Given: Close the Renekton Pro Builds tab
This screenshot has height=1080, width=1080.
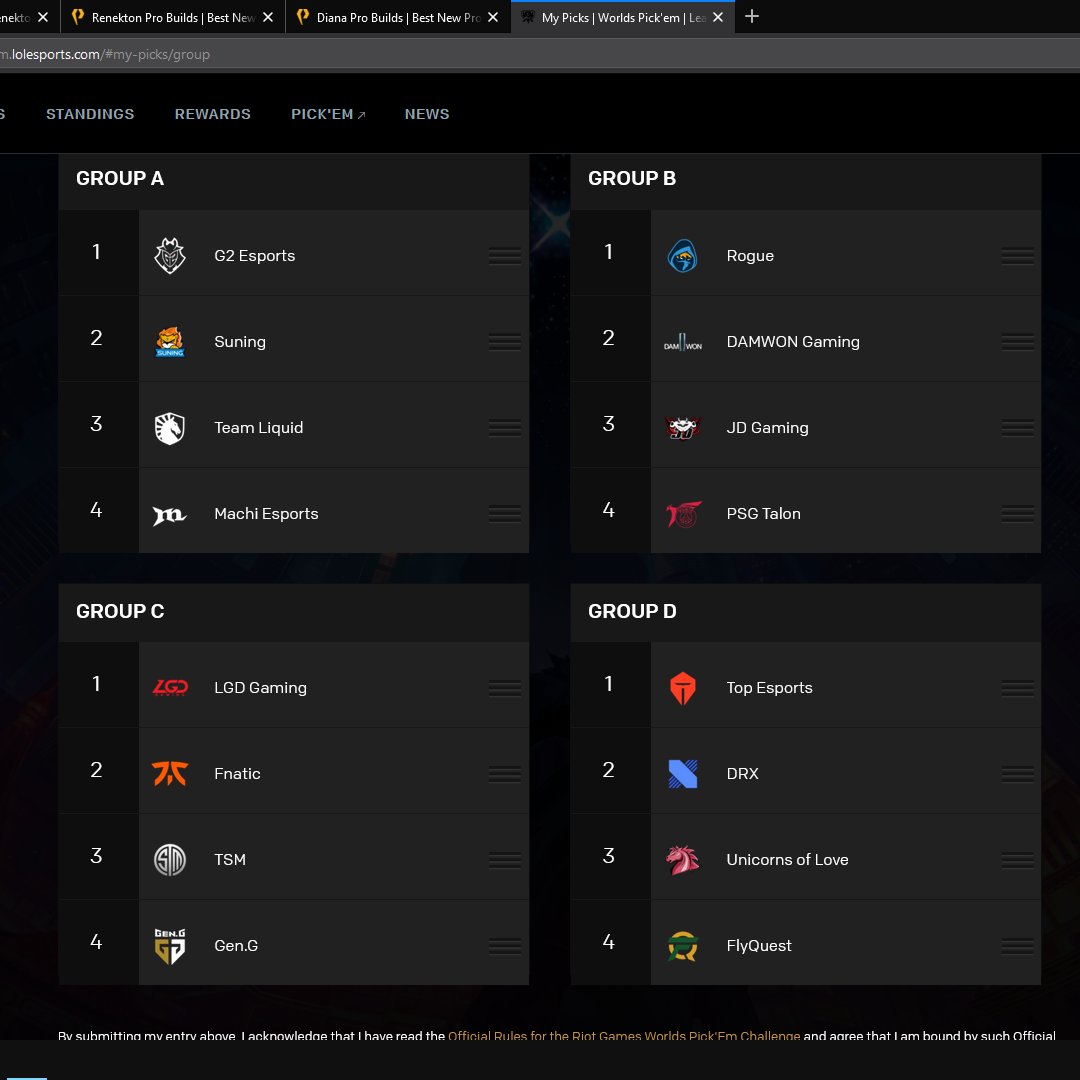Looking at the screenshot, I should (268, 17).
